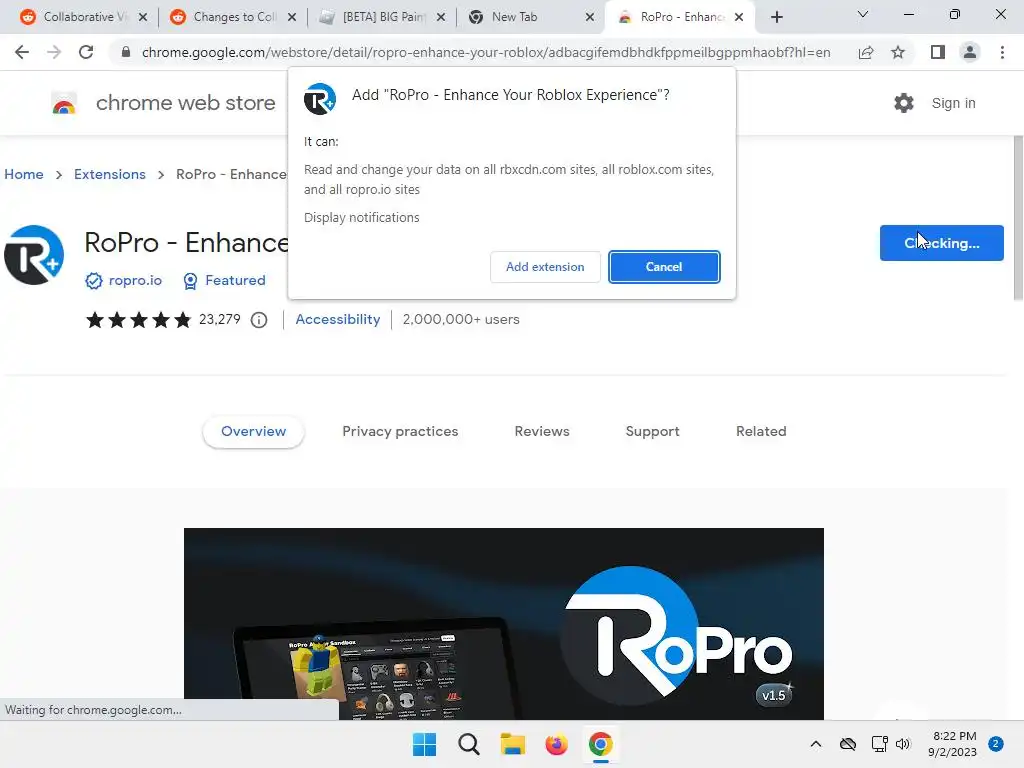Viewport: 1024px width, 768px height.
Task: Open the Chrome profile icon
Action: click(970, 52)
